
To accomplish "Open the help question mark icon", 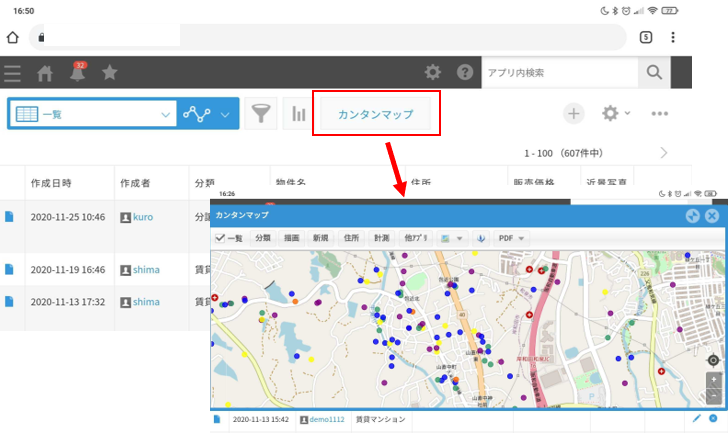I will tap(465, 72).
